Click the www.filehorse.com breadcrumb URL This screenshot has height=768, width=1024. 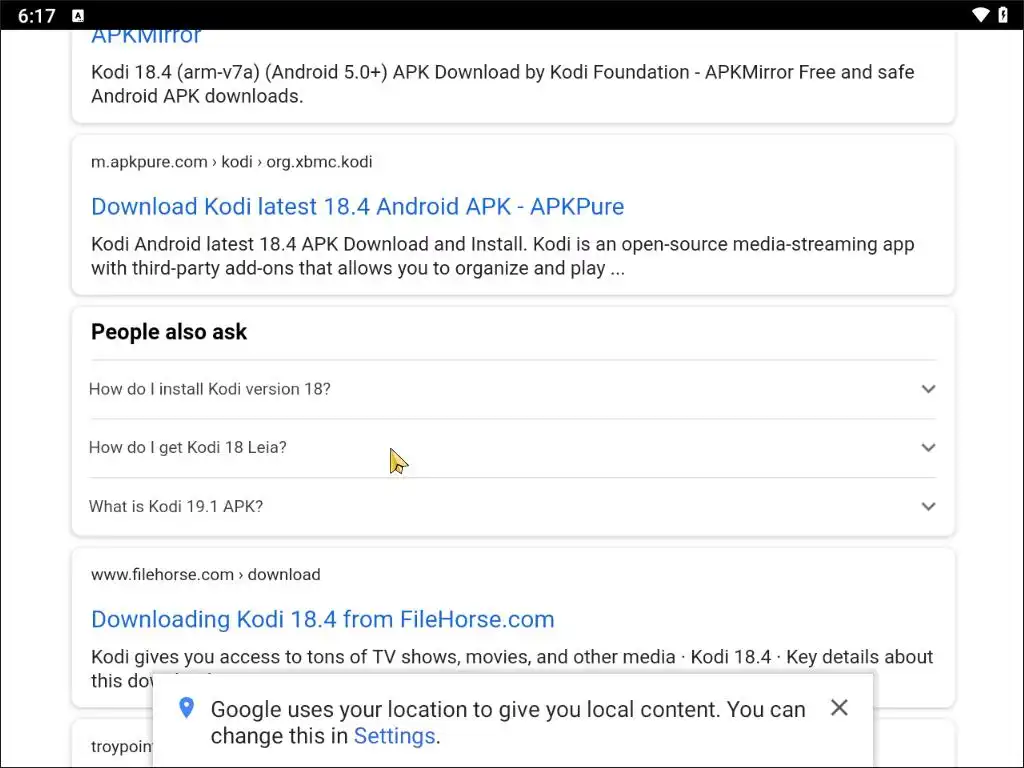tap(205, 575)
